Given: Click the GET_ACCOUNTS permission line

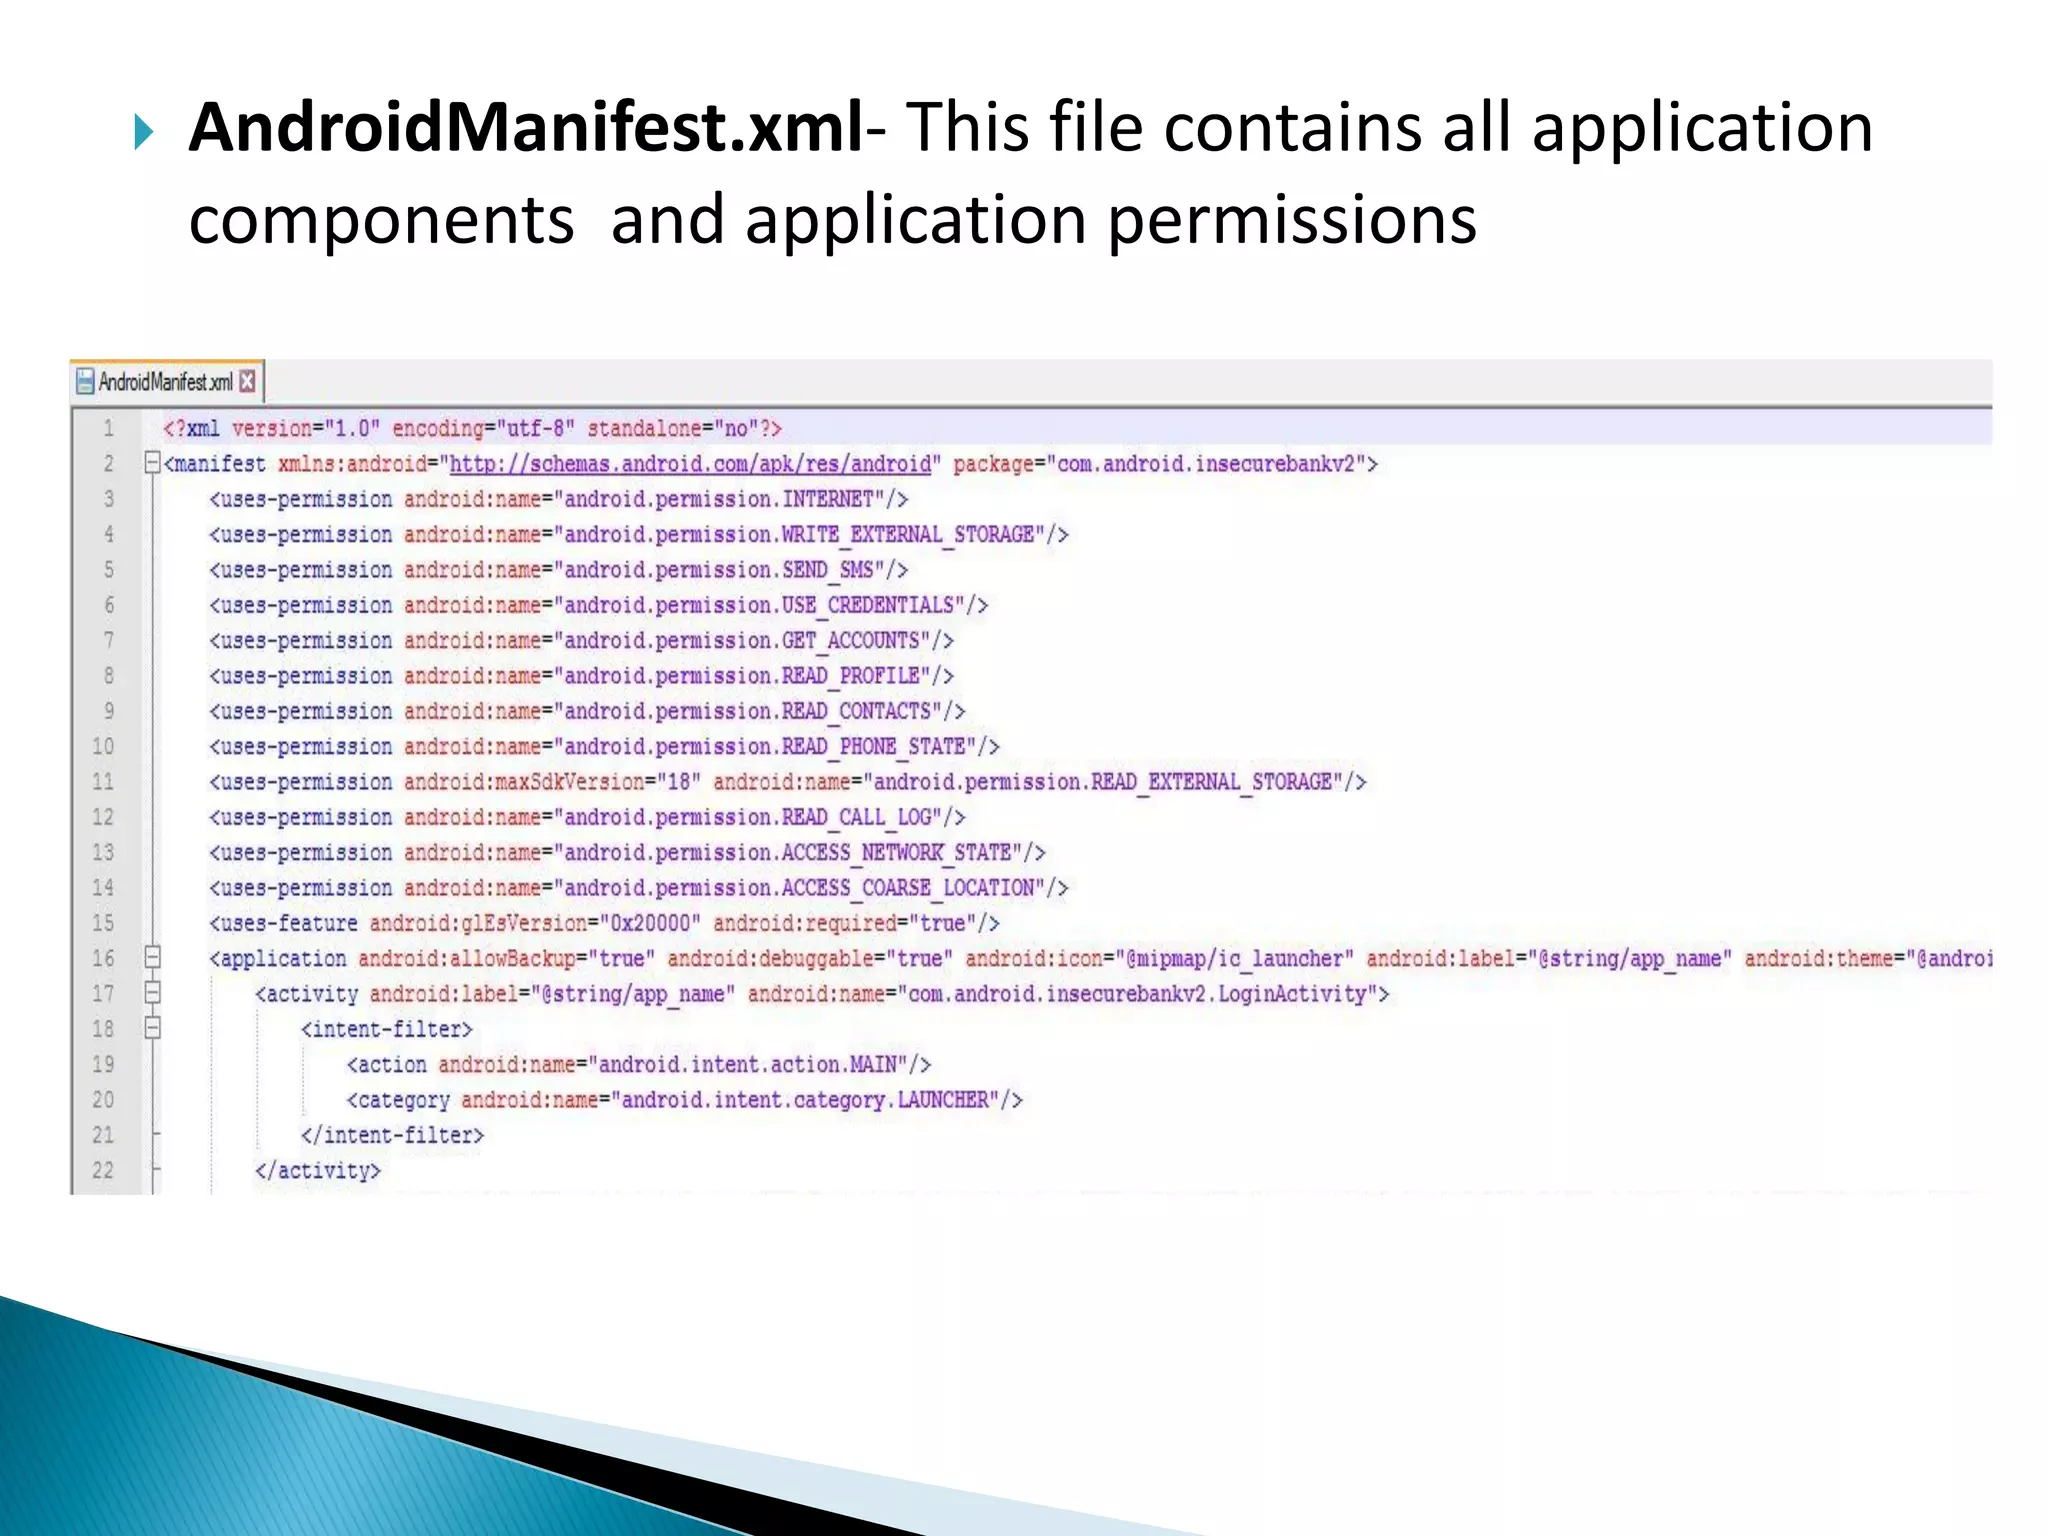Looking at the screenshot, I should [582, 641].
